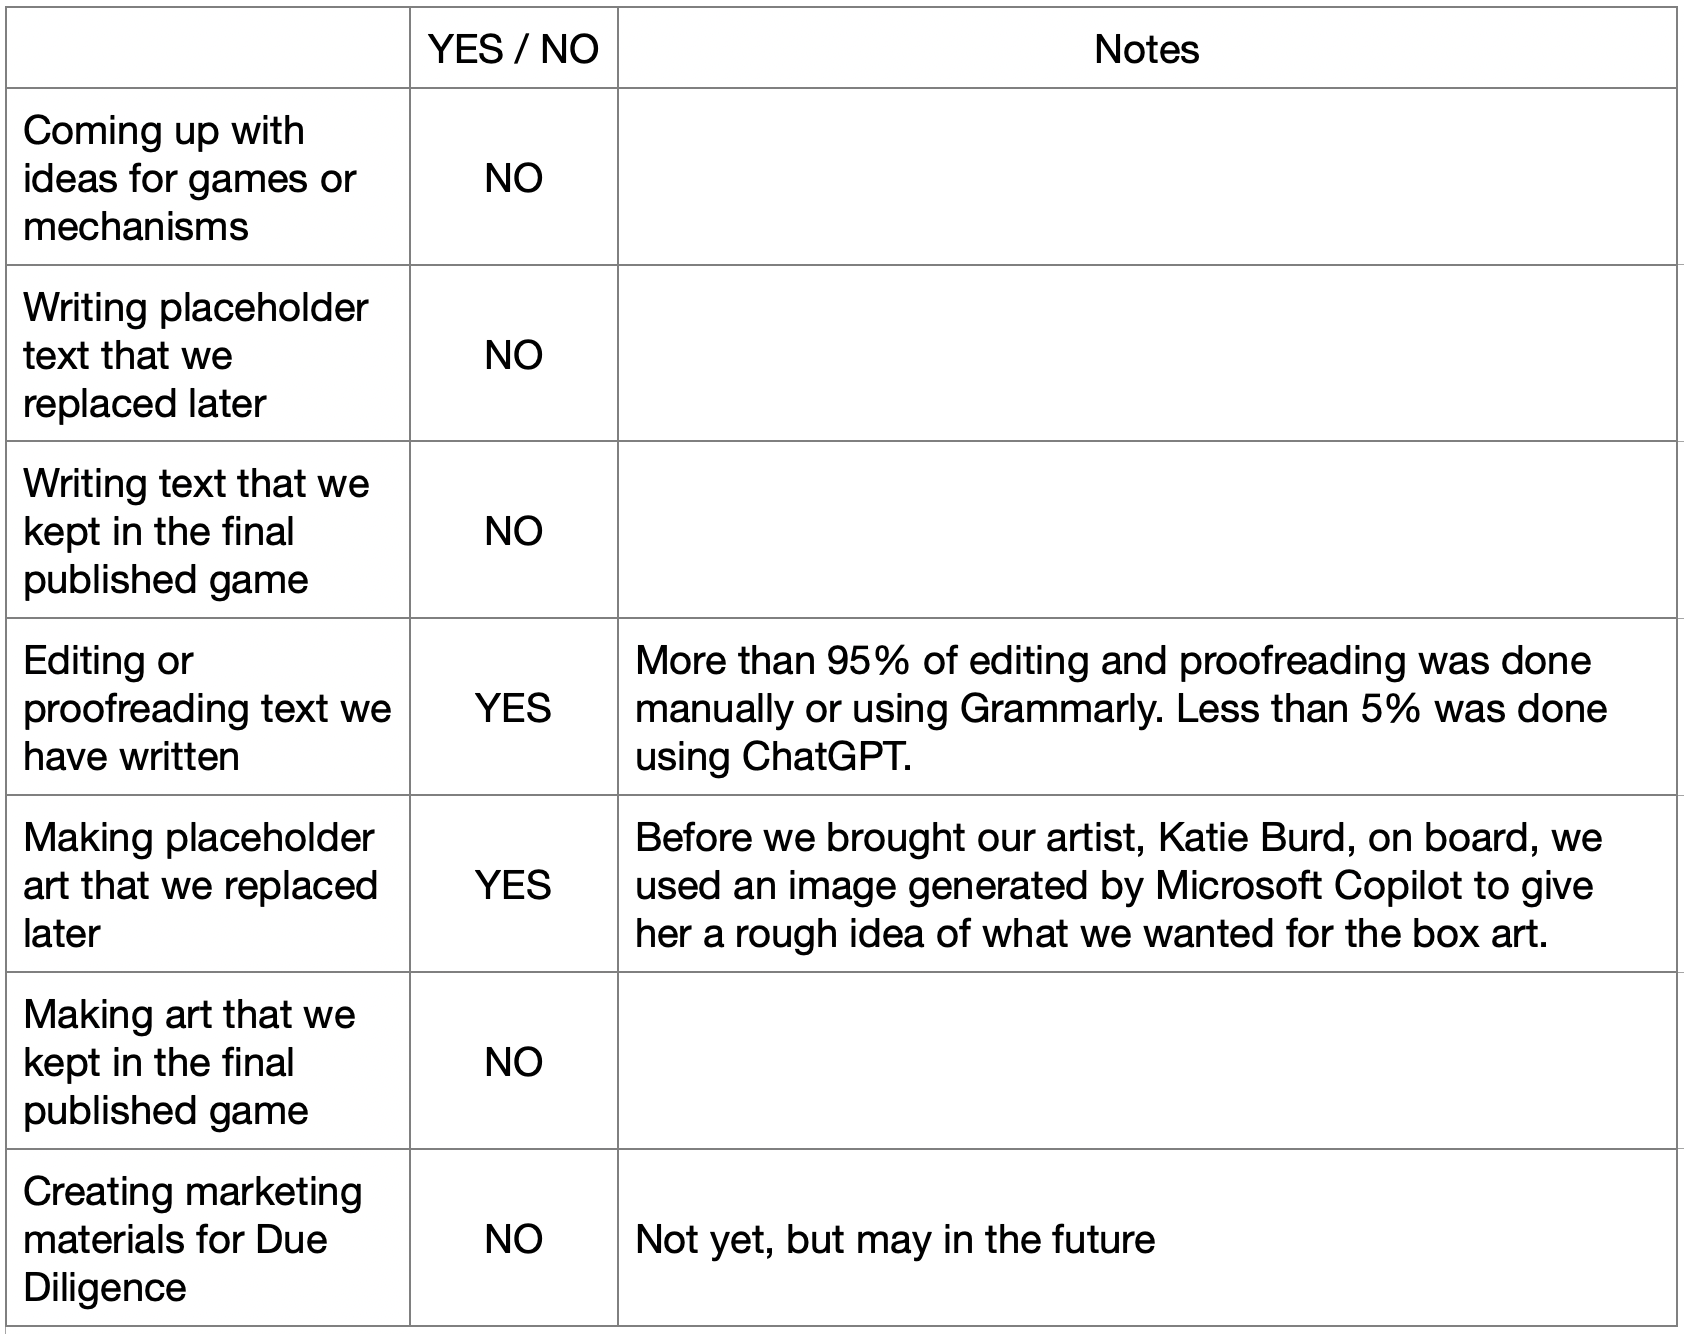Viewport: 1684px width, 1334px height.
Task: Select the 'Notes' column header cell
Action: point(1147,49)
